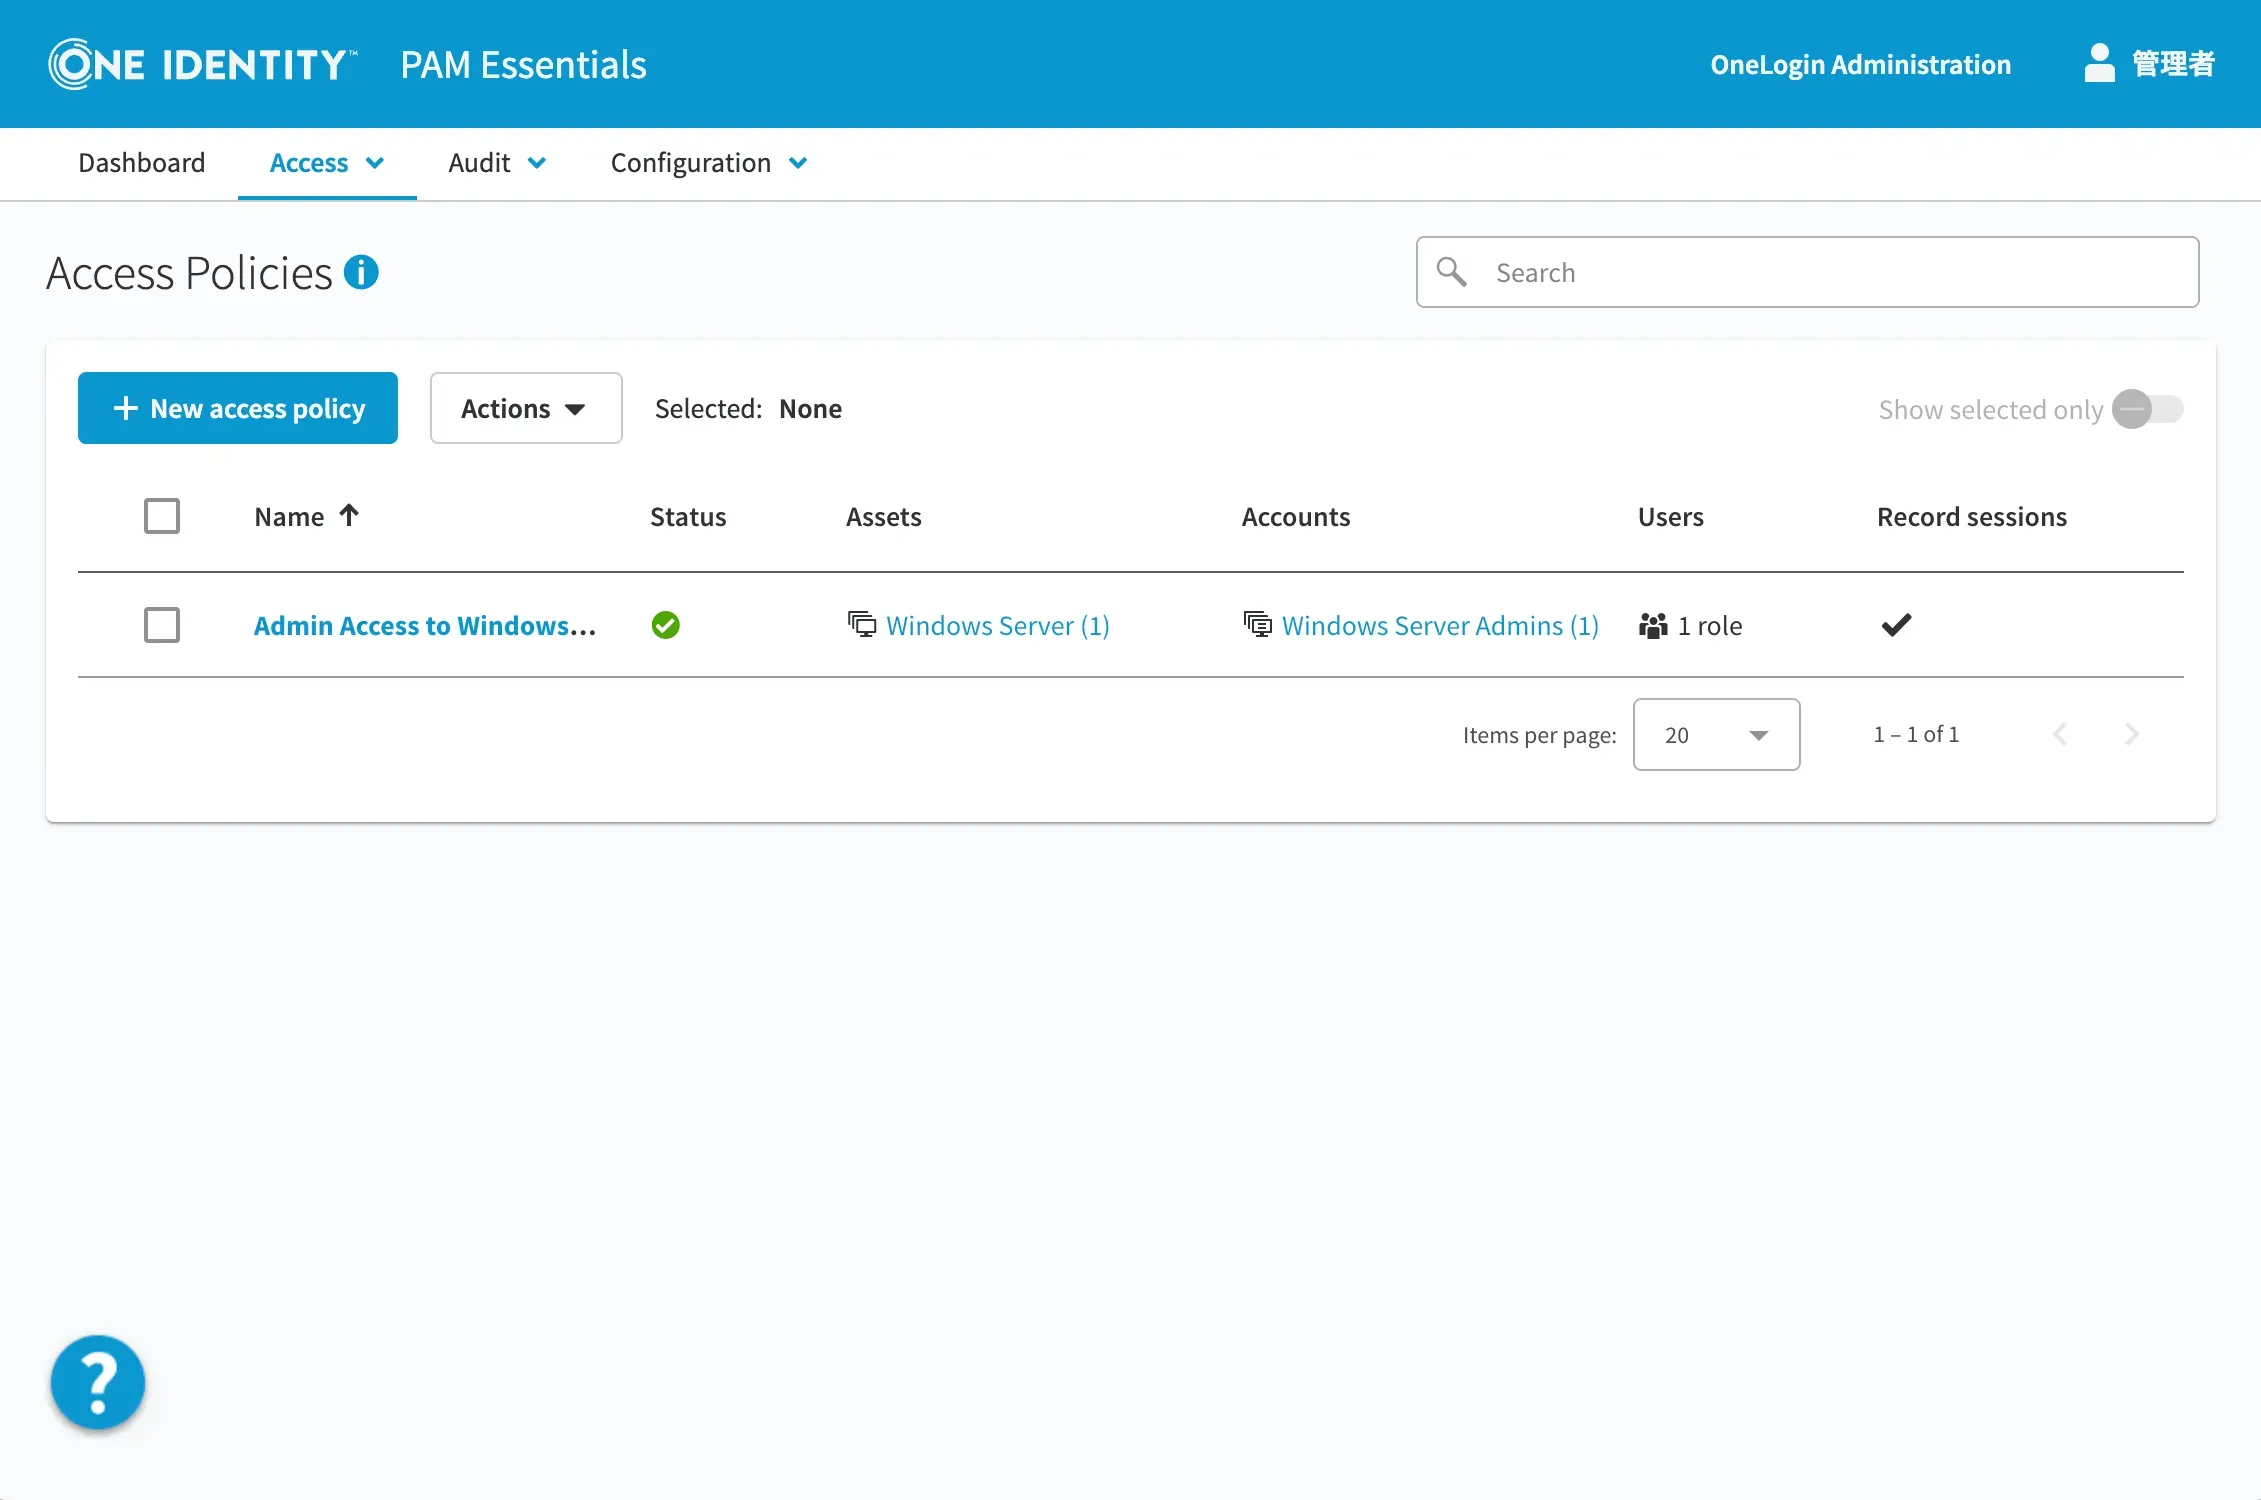
Task: Check the select-all header checkbox
Action: click(x=162, y=516)
